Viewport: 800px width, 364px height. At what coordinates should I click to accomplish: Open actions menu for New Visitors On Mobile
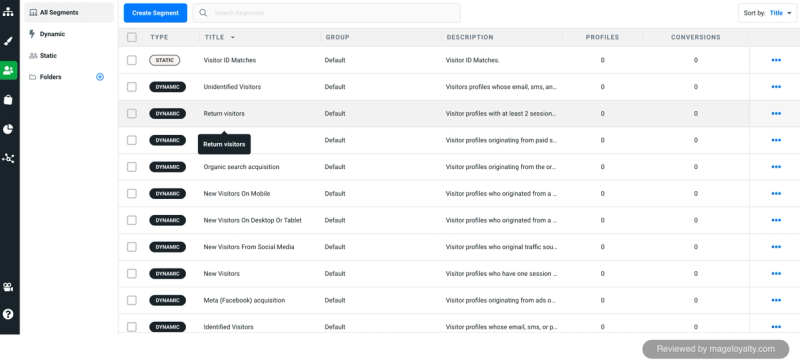pyautogui.click(x=776, y=193)
